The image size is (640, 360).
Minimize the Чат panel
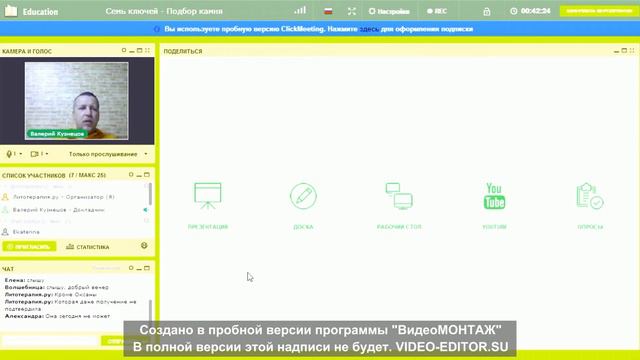[x=139, y=269]
